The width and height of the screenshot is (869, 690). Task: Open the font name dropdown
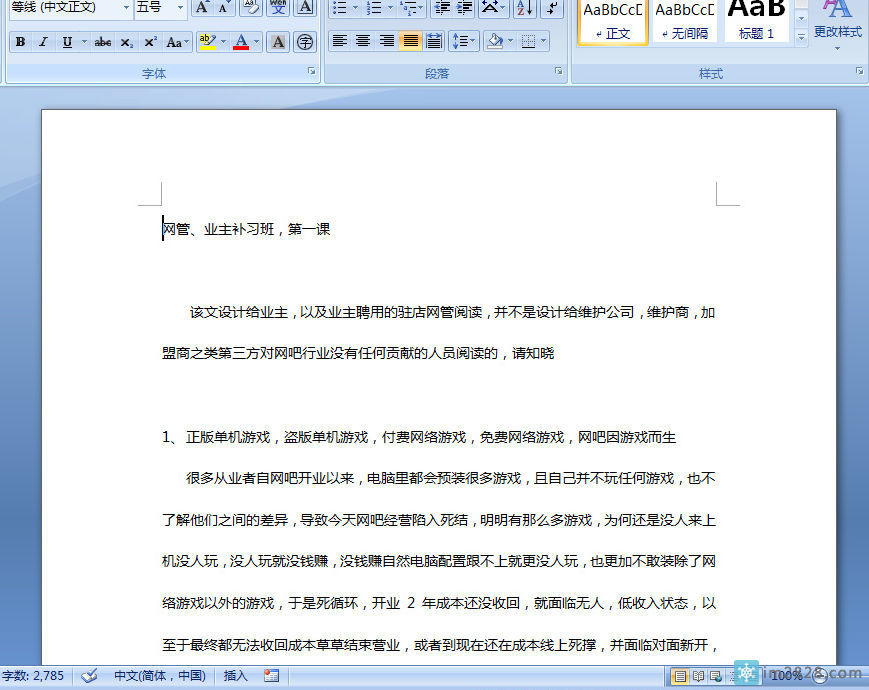coord(128,9)
